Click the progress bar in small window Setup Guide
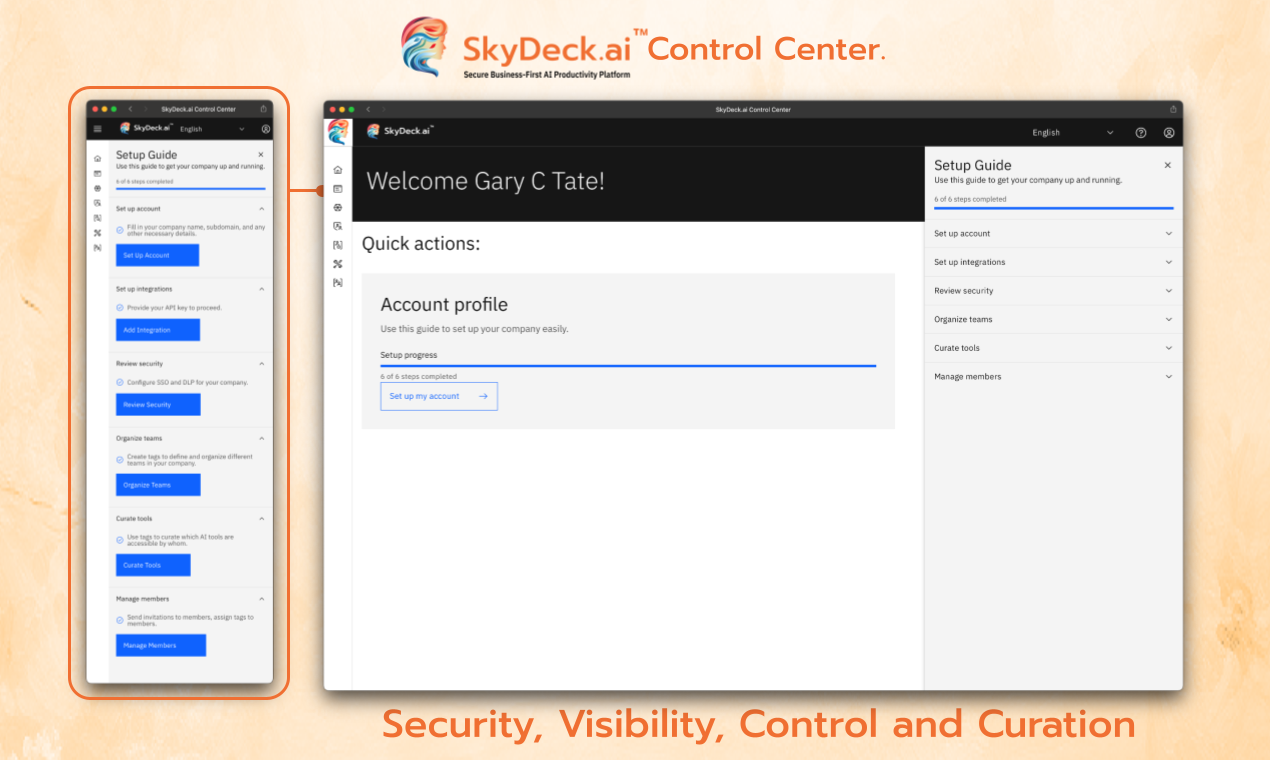The height and width of the screenshot is (760, 1270). click(x=191, y=188)
